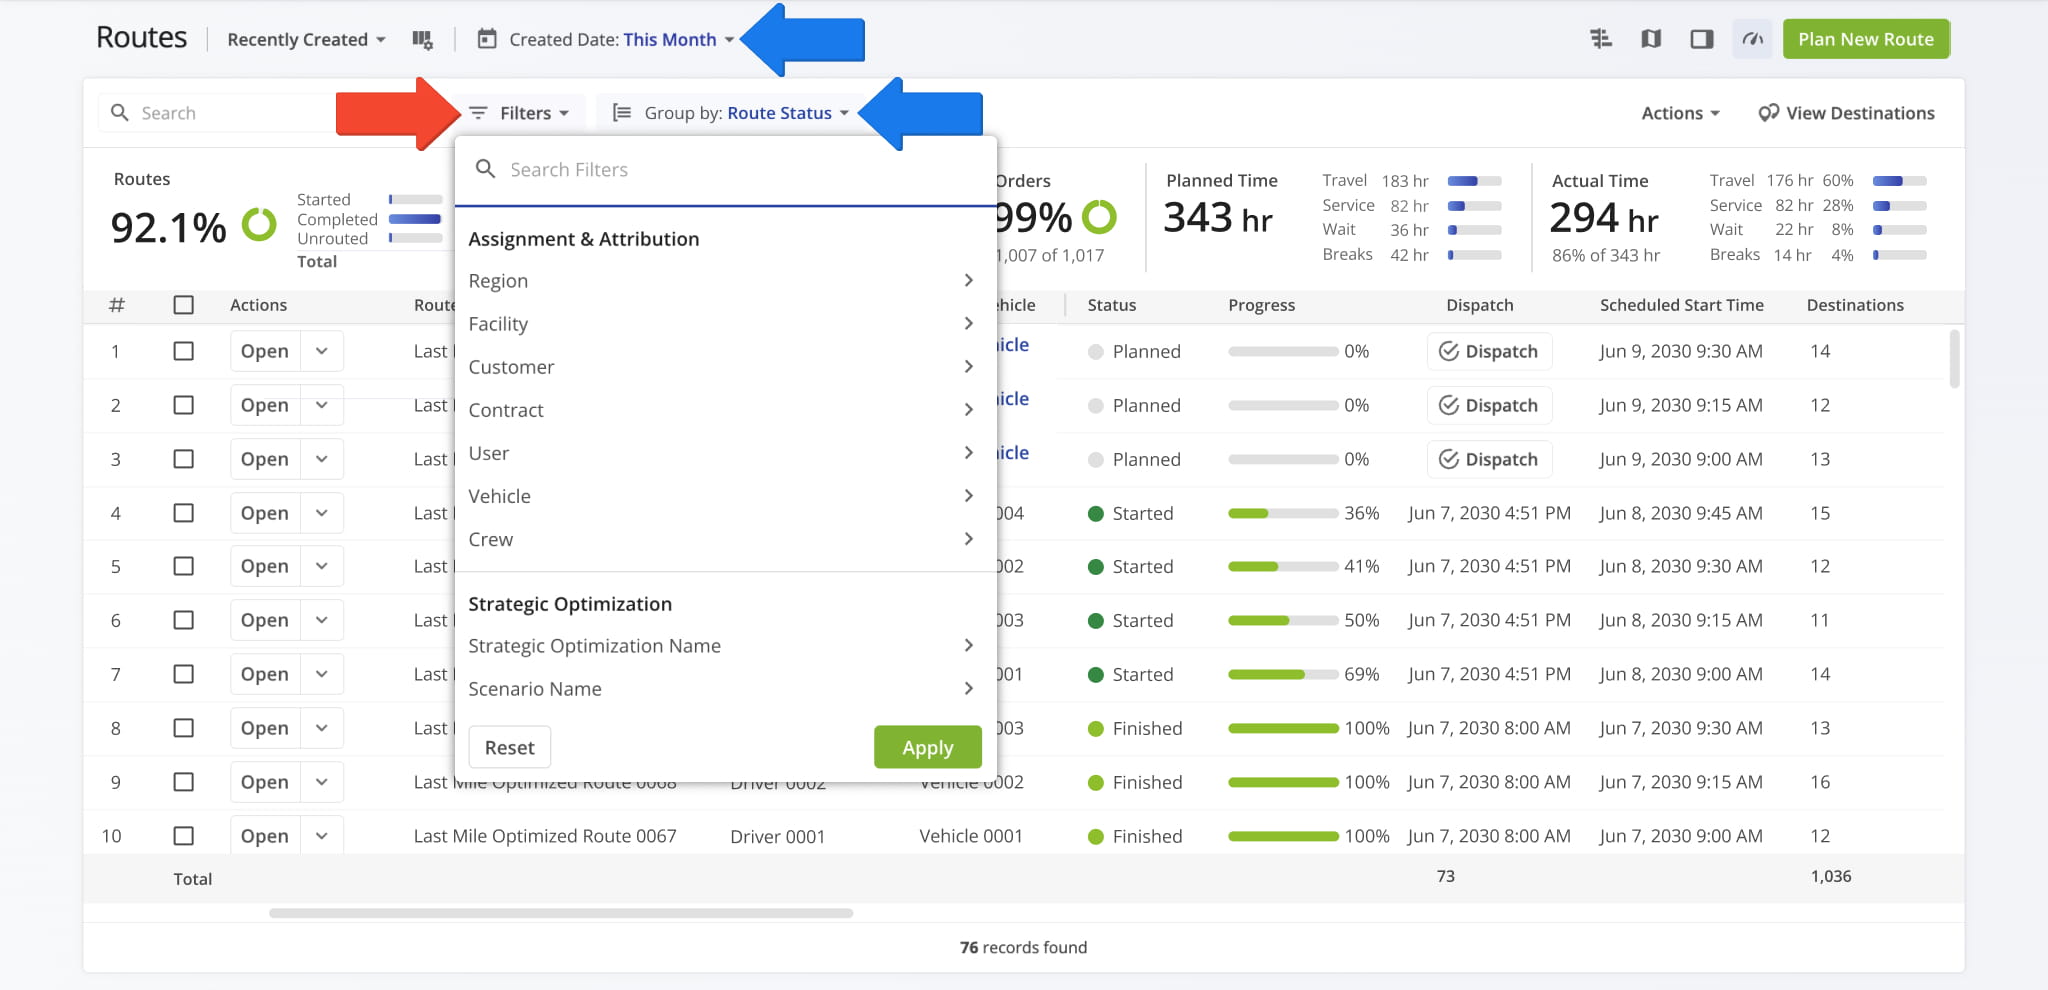Check the checkbox for row 3
This screenshot has width=2048, height=990.
[183, 459]
